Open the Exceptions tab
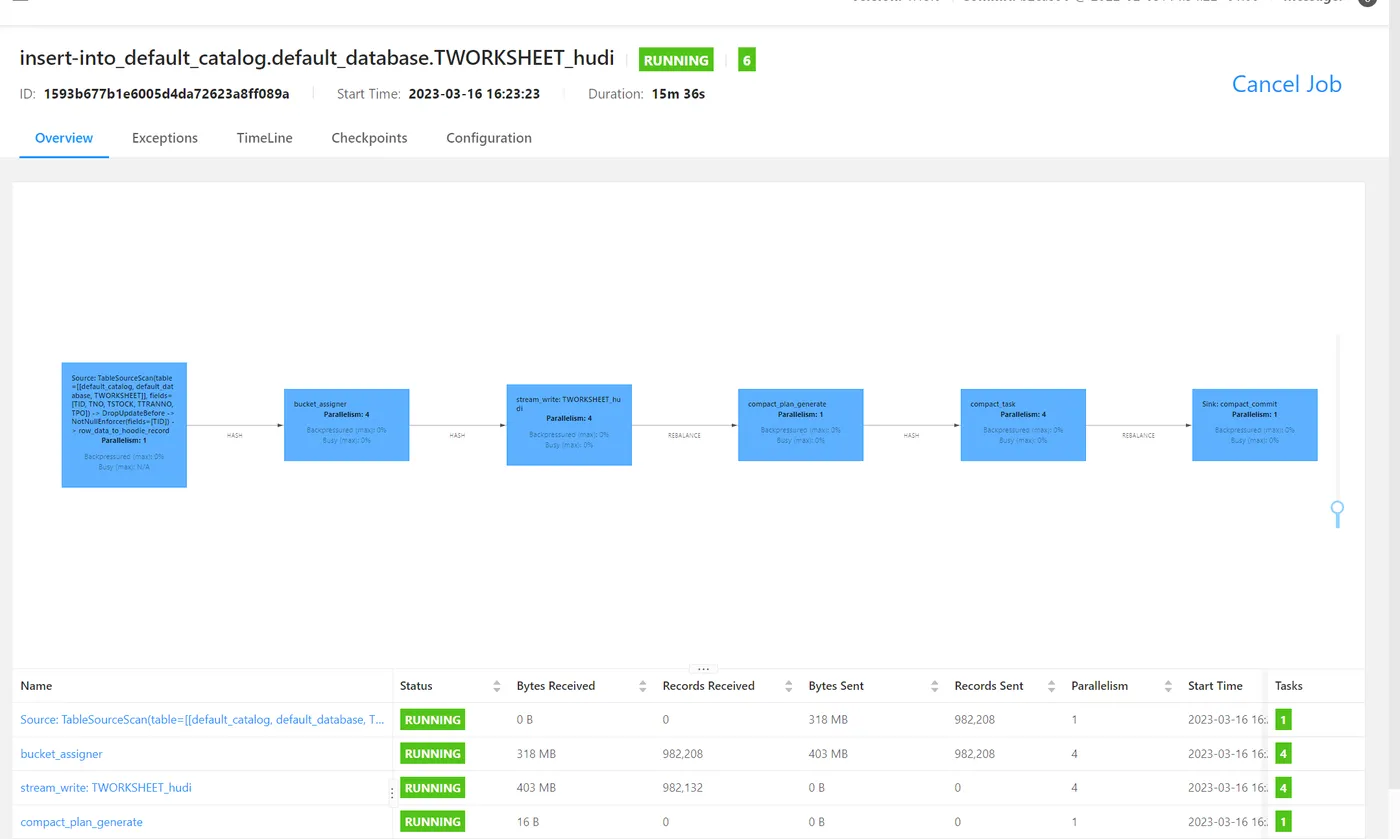 tap(165, 138)
